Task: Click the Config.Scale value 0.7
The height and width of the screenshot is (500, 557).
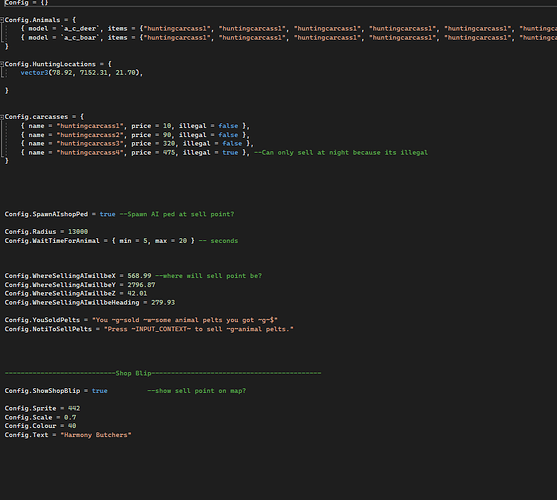Action: point(70,417)
